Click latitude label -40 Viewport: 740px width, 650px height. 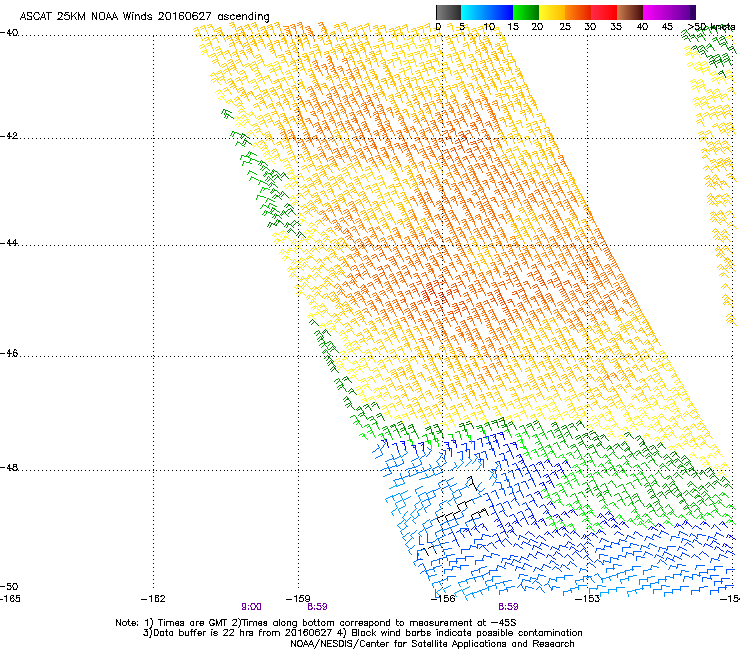9,33
